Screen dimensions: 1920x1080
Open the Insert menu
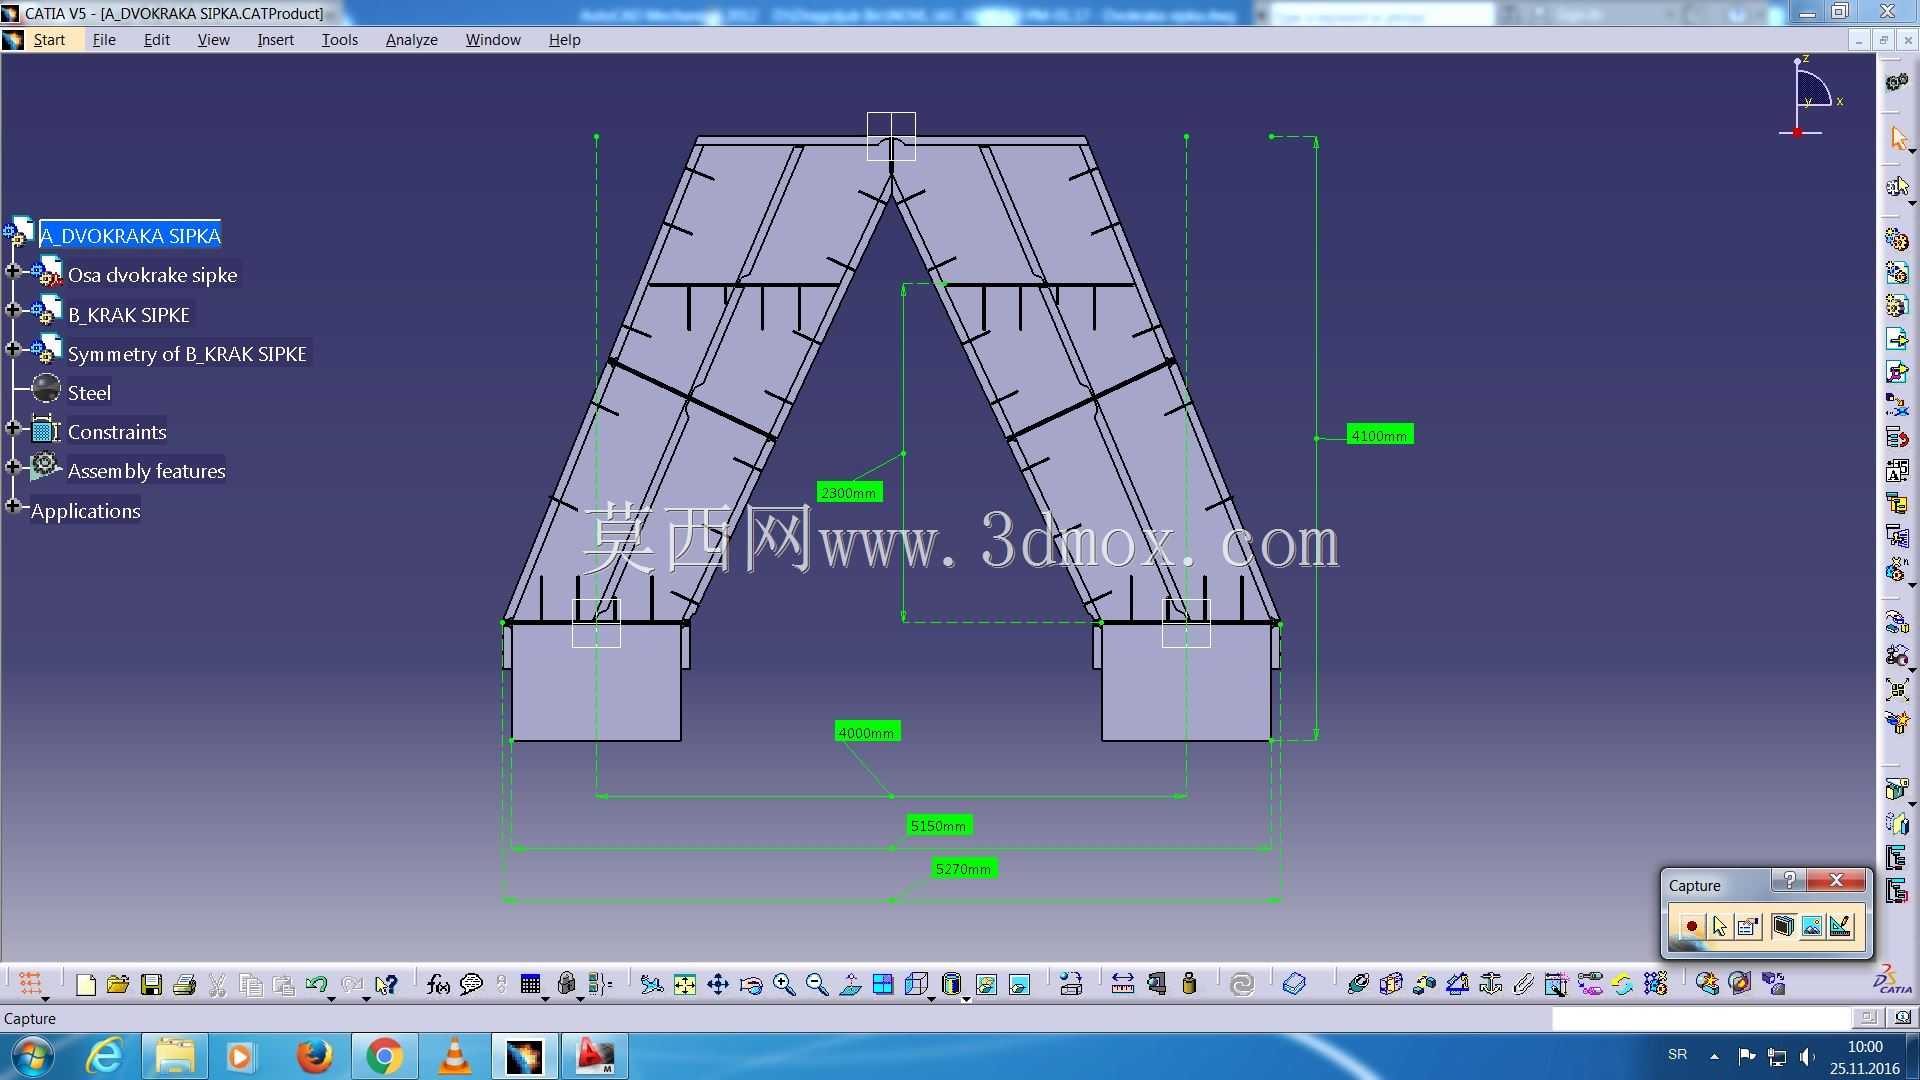[275, 40]
